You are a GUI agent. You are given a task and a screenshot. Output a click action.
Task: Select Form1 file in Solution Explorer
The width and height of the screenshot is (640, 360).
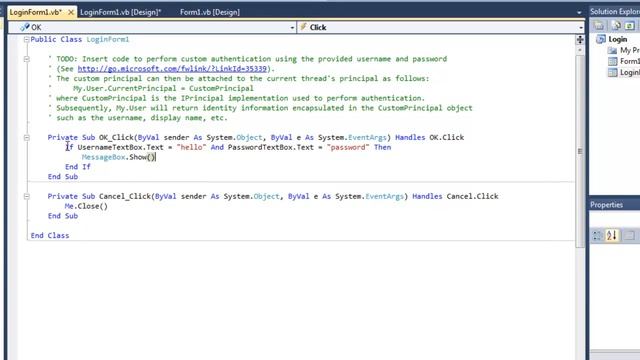(x=630, y=61)
